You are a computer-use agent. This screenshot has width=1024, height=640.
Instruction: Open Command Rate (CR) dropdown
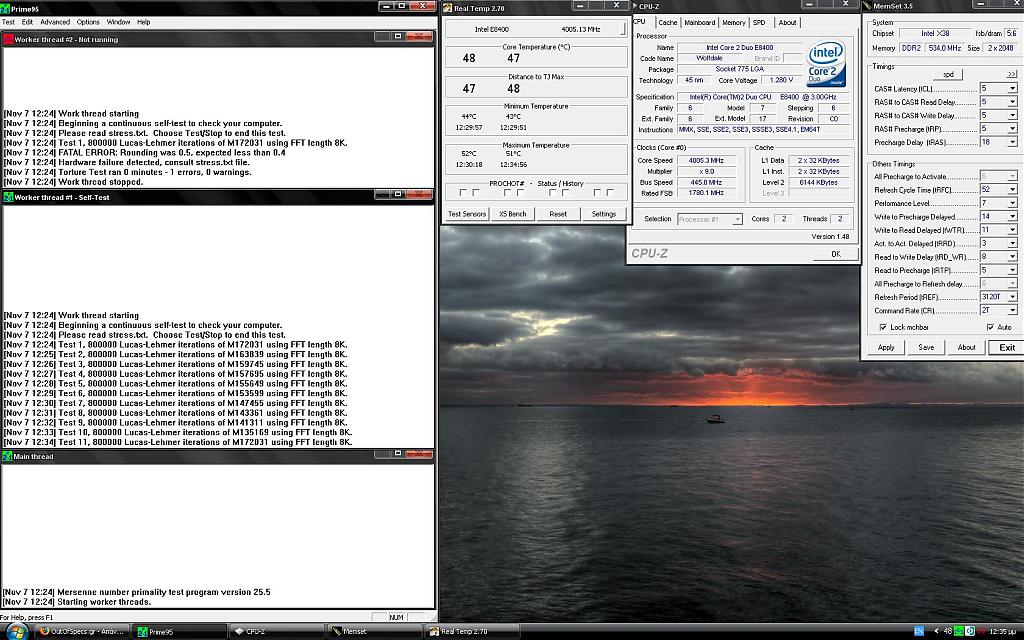click(1012, 310)
